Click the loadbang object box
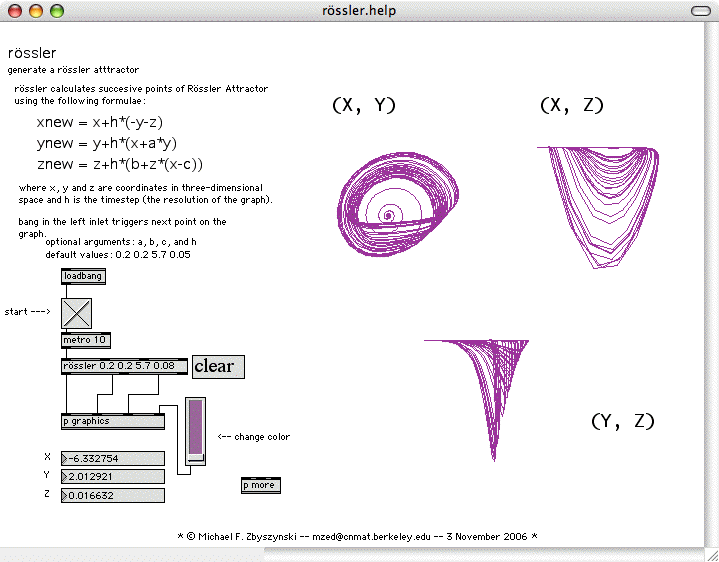The width and height of the screenshot is (719, 562). coord(83,276)
